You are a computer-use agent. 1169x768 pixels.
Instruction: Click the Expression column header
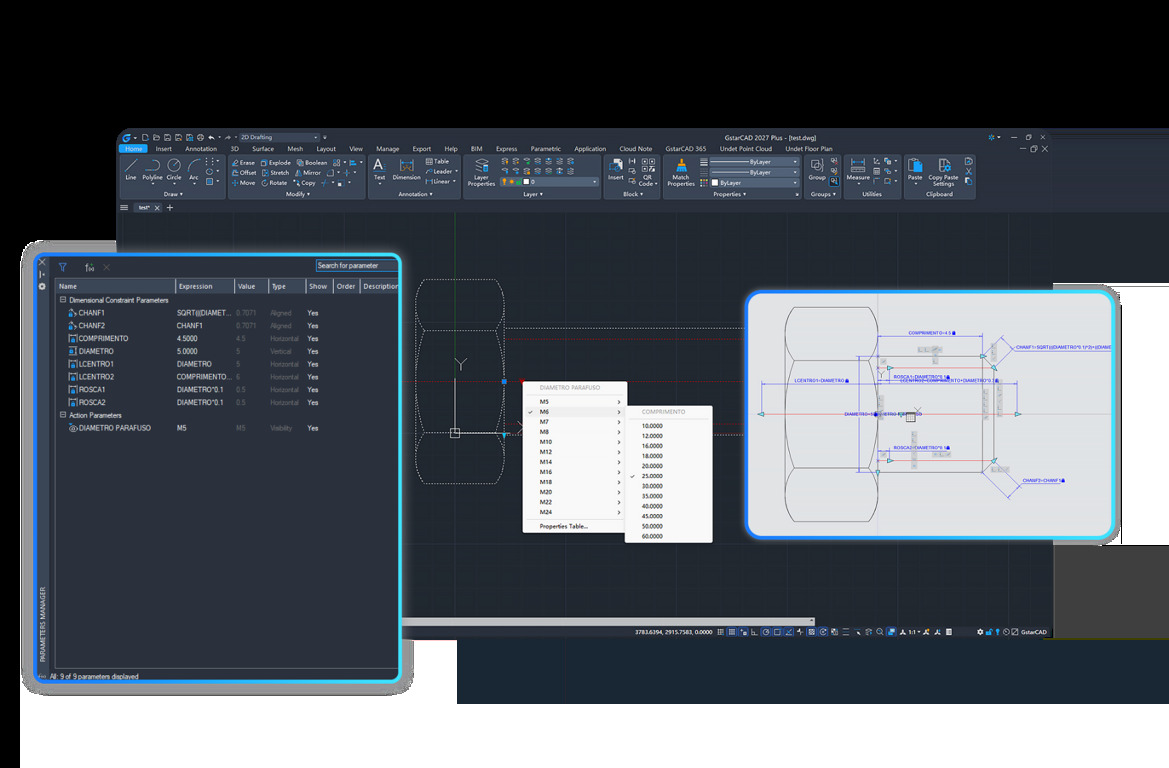[205, 286]
